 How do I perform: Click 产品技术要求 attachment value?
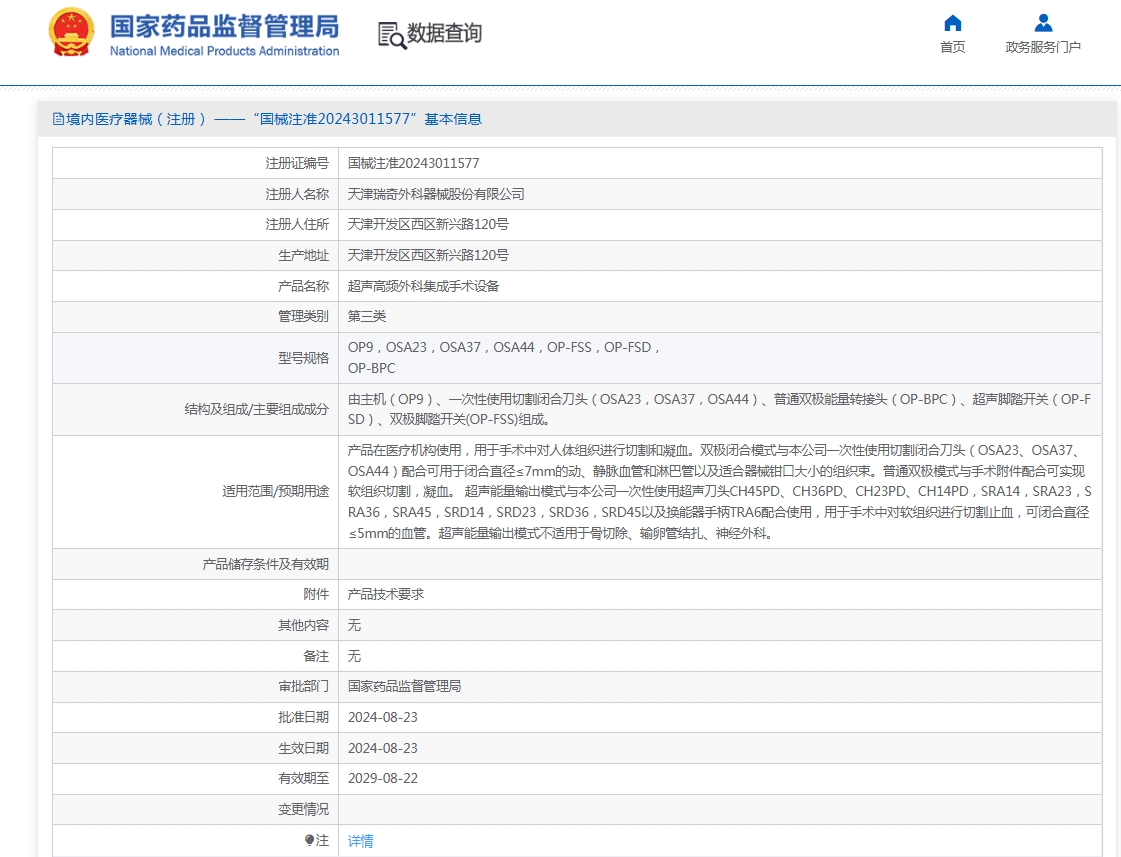pos(385,594)
